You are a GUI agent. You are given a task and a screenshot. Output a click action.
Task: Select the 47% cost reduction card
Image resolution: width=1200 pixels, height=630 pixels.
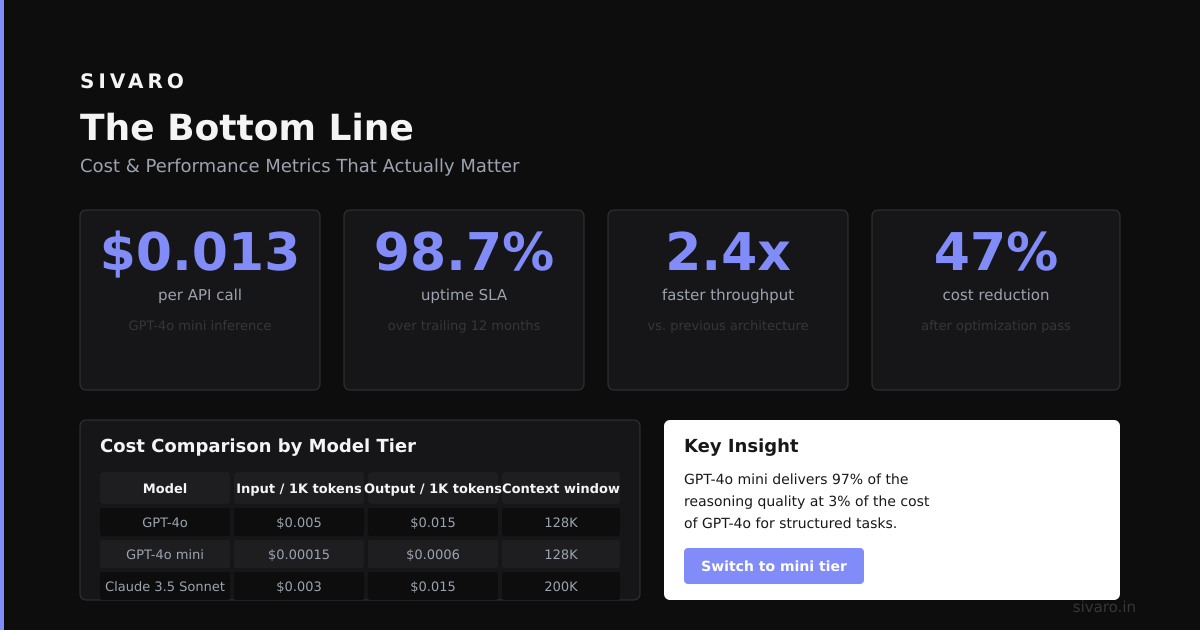tap(996, 300)
